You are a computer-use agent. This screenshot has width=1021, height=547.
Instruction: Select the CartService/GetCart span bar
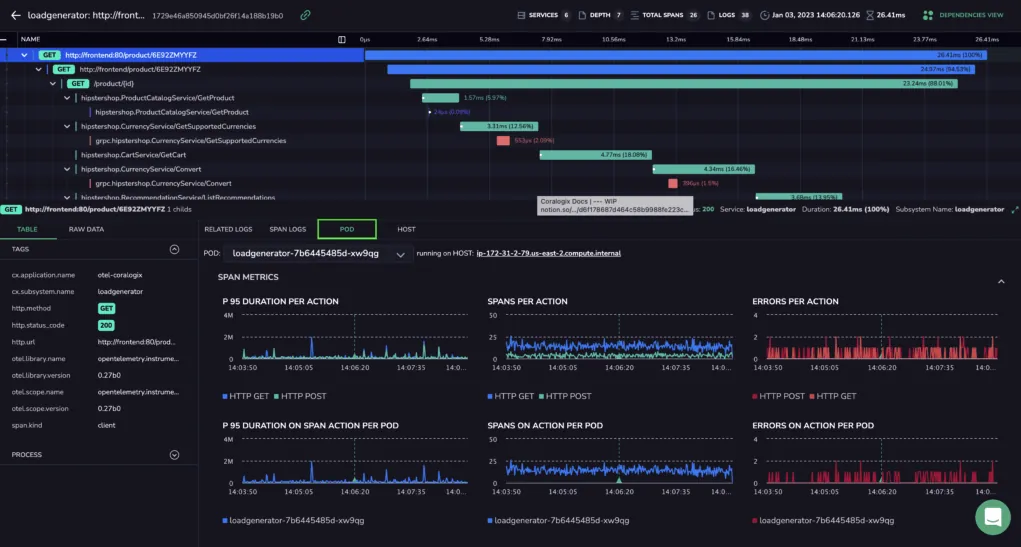pyautogui.click(x=595, y=155)
